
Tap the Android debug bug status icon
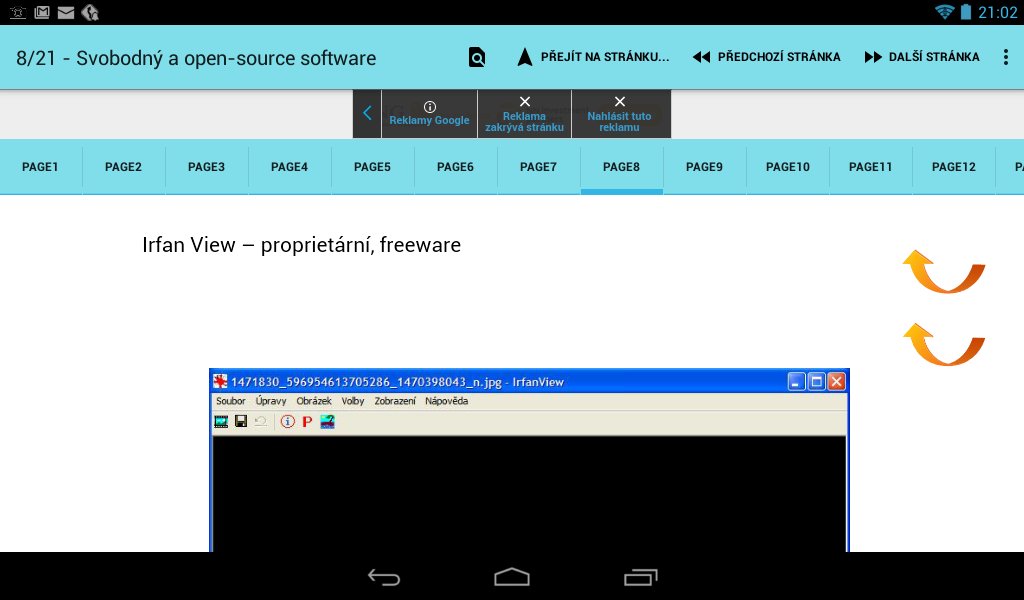[x=18, y=12]
